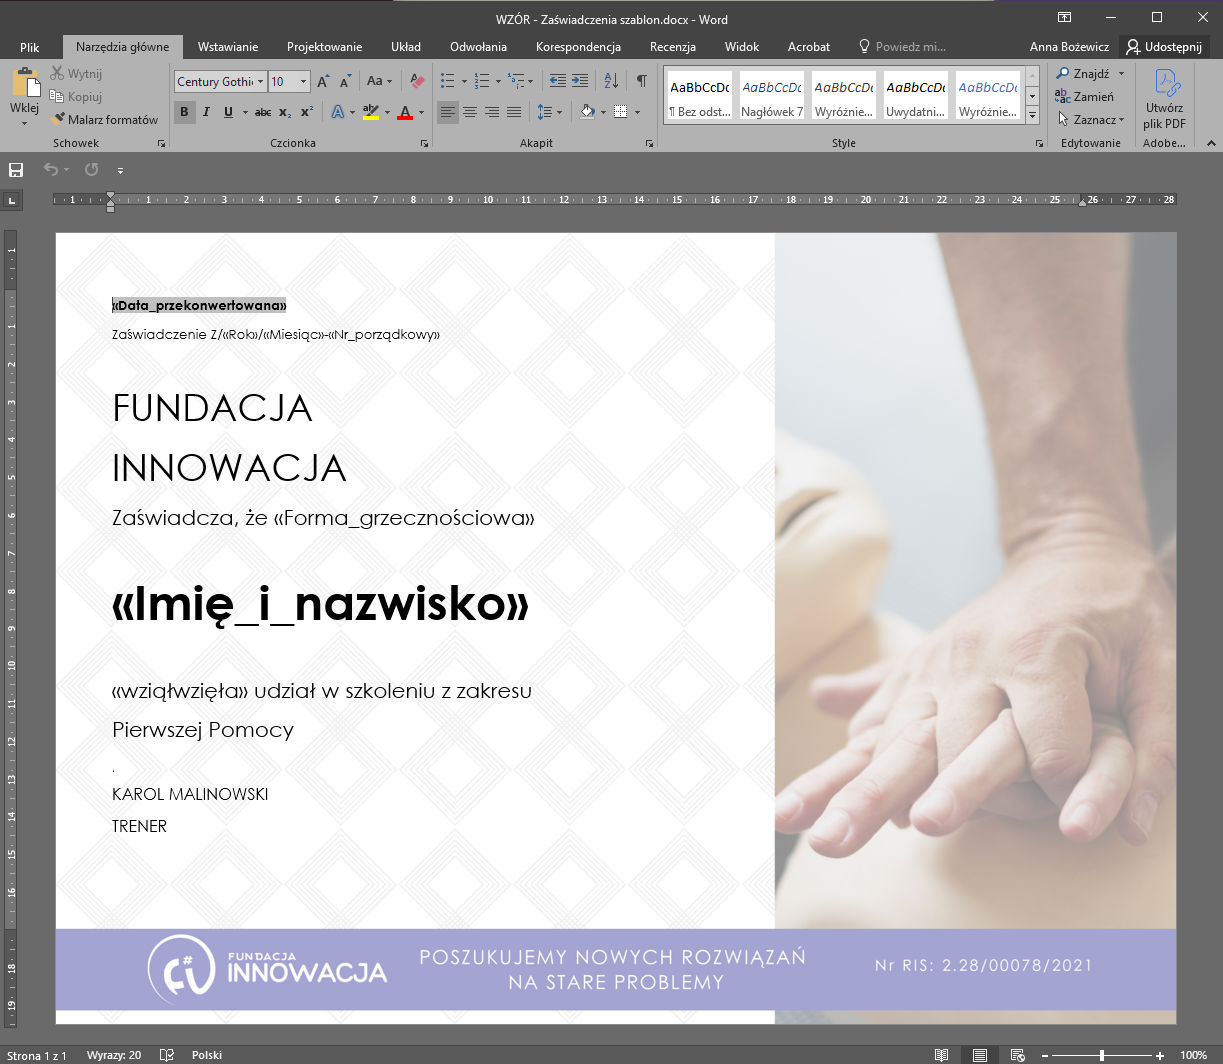Clear all formatting with eraser icon
The height and width of the screenshot is (1064, 1223).
pos(418,81)
